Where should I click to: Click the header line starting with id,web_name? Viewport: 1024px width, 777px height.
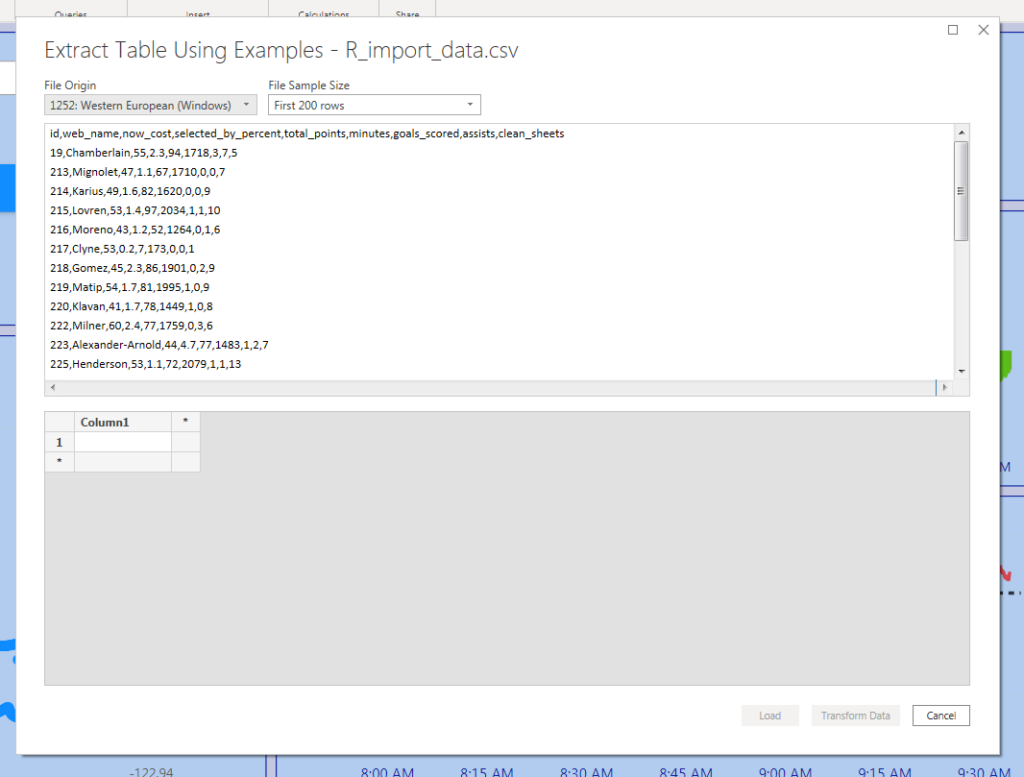click(x=307, y=133)
